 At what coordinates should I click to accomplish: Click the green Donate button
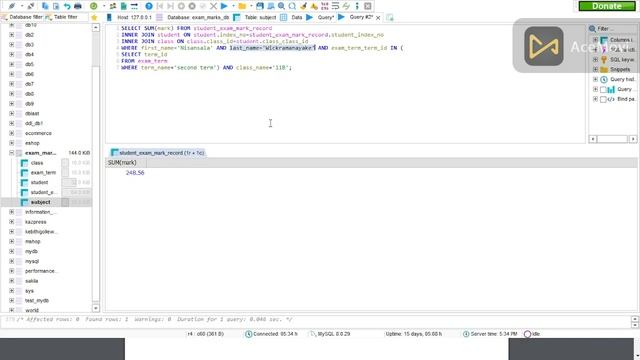(x=607, y=6)
